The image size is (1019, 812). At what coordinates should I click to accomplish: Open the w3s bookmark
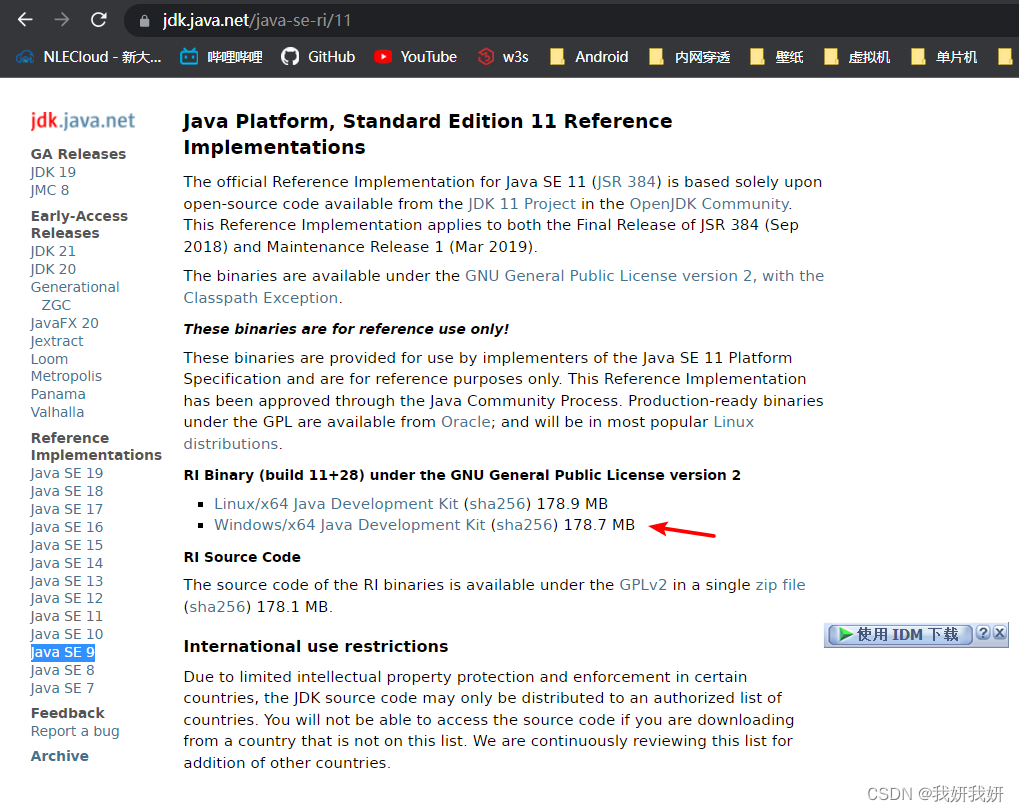point(503,57)
